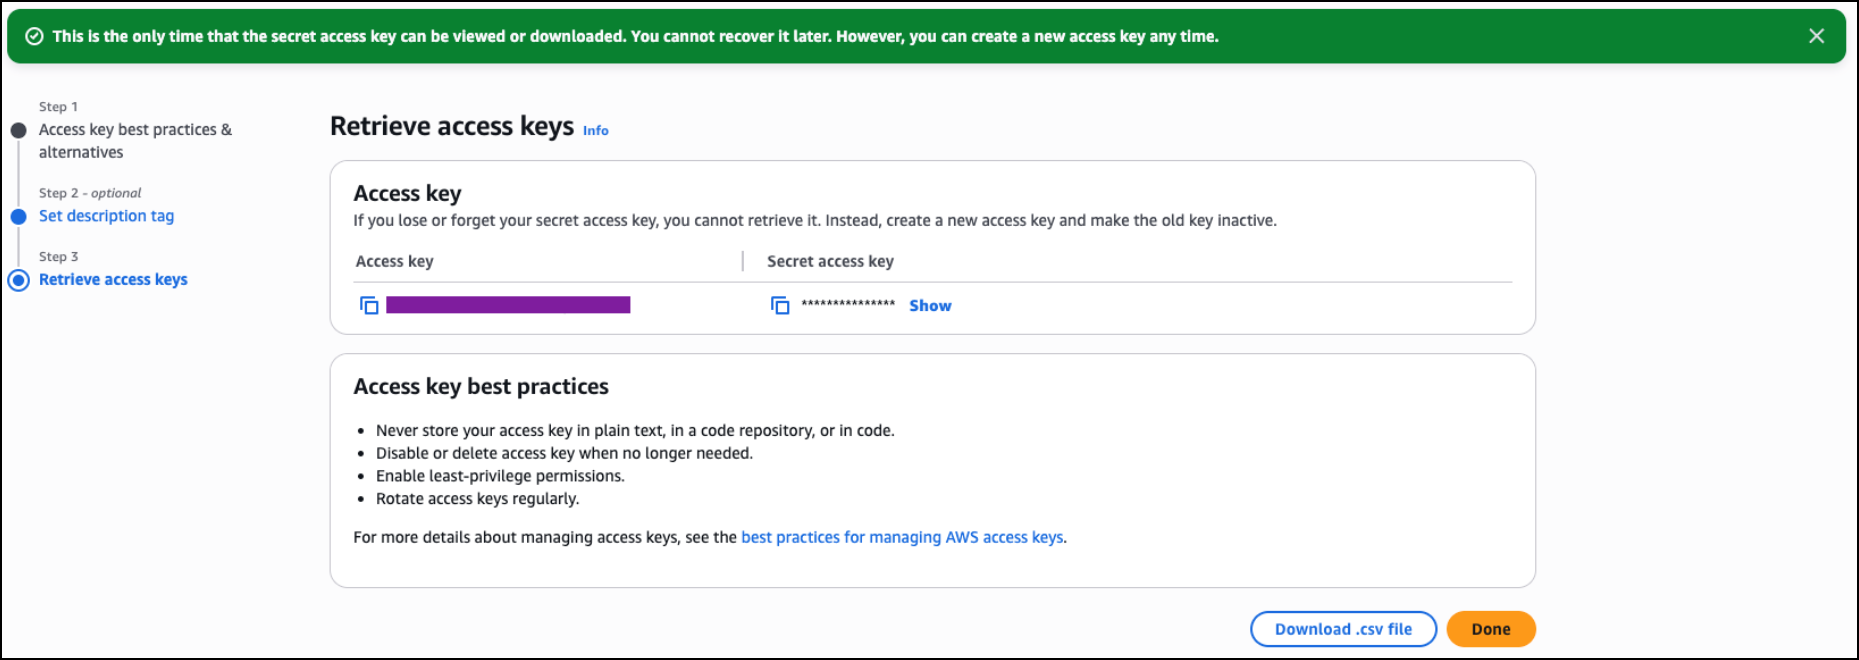Image resolution: width=1859 pixels, height=660 pixels.
Task: Dismiss the green notification banner
Action: [x=1816, y=36]
